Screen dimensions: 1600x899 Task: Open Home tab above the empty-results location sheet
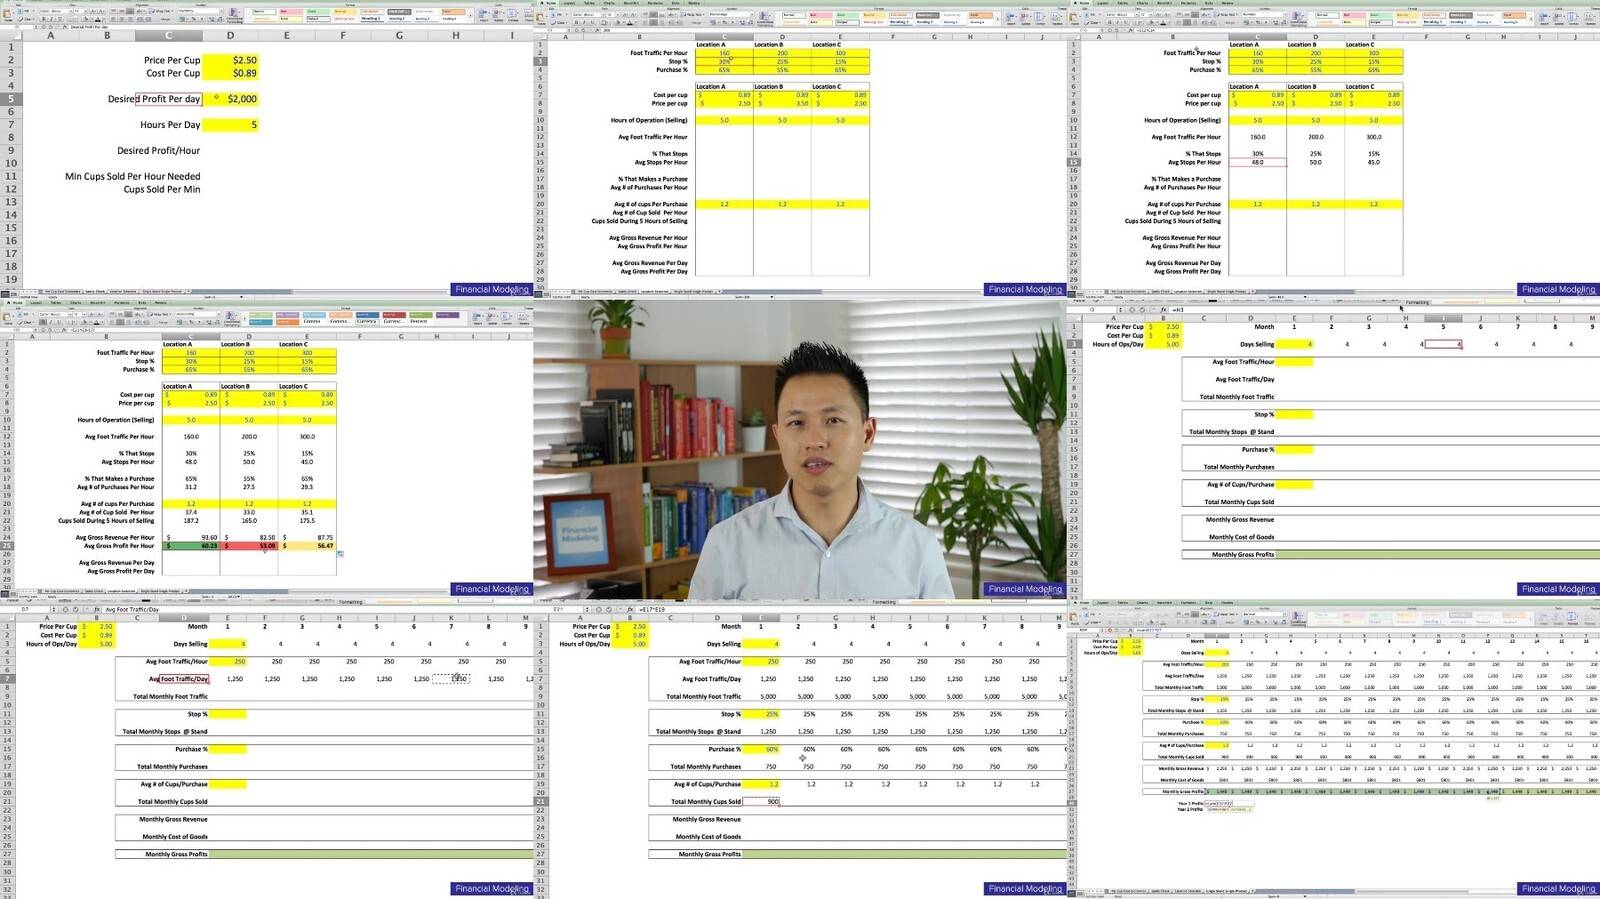[x=549, y=3]
